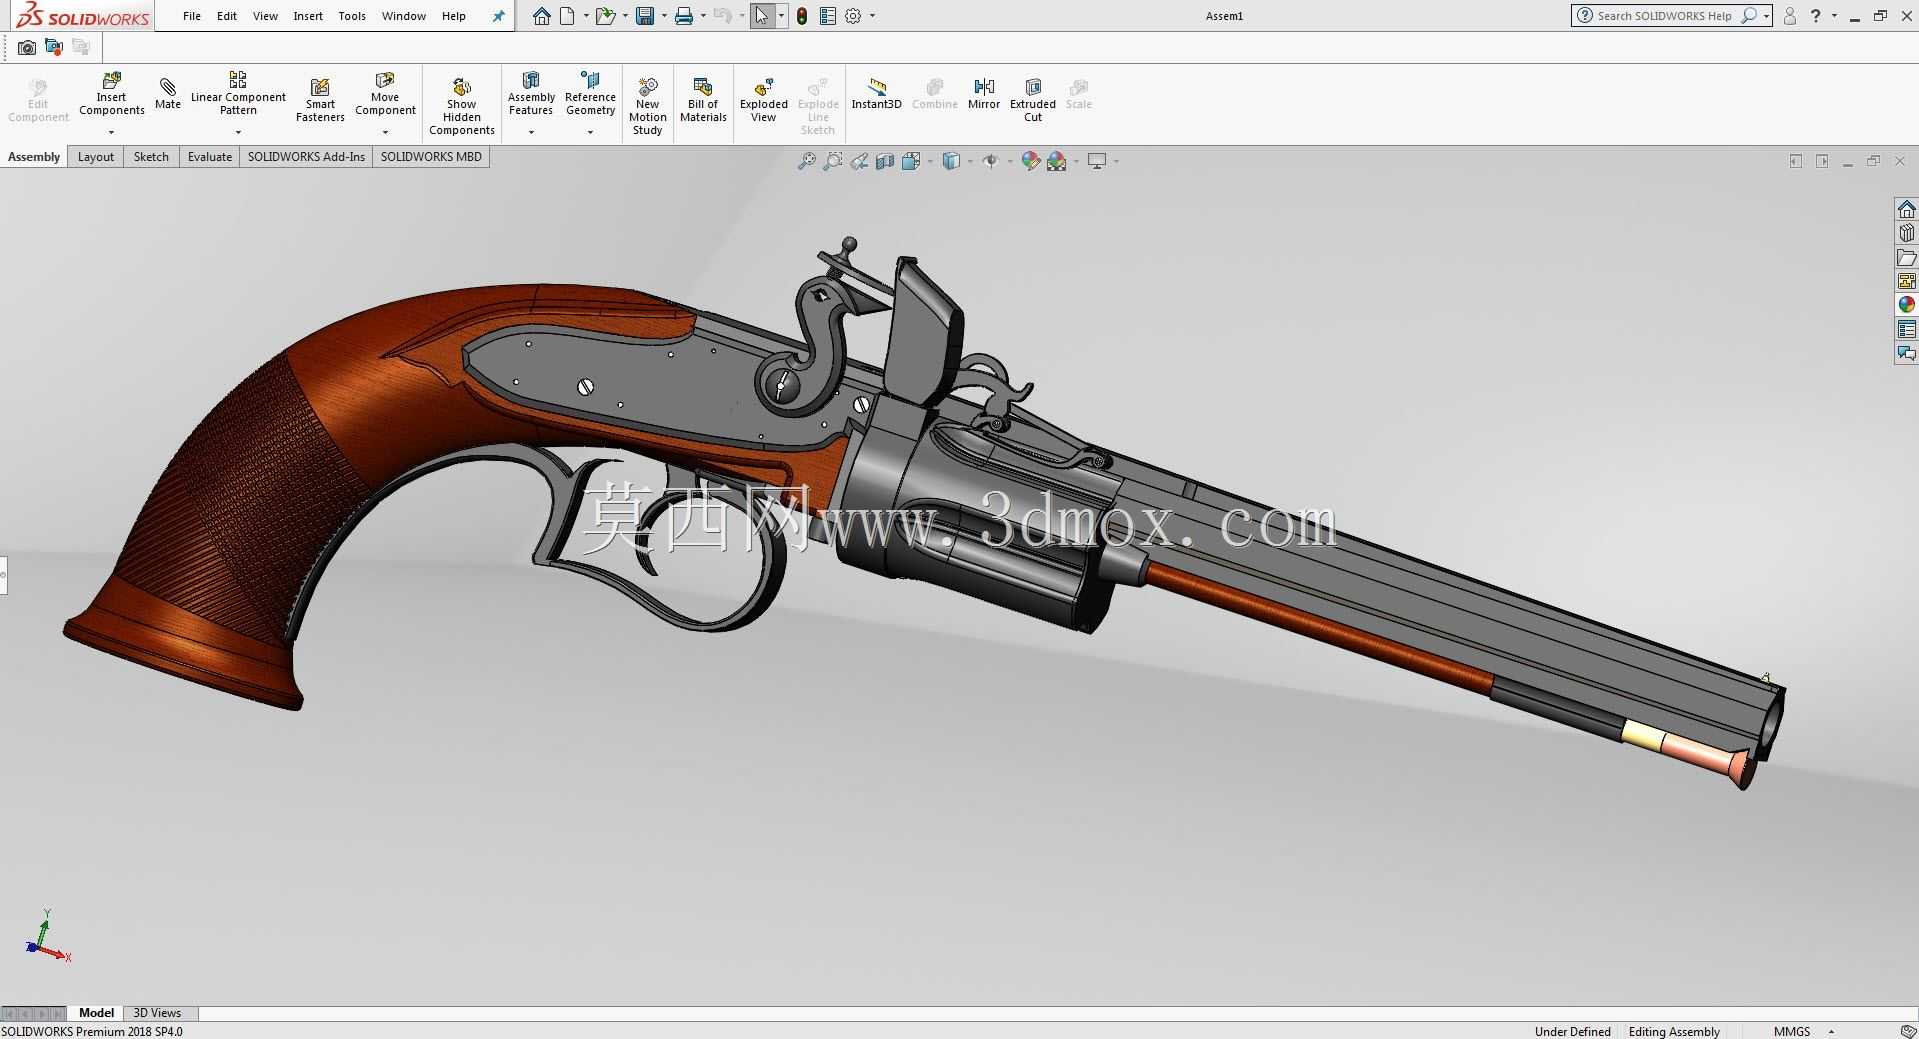Expand the Help question mark dropdown

(1834, 16)
